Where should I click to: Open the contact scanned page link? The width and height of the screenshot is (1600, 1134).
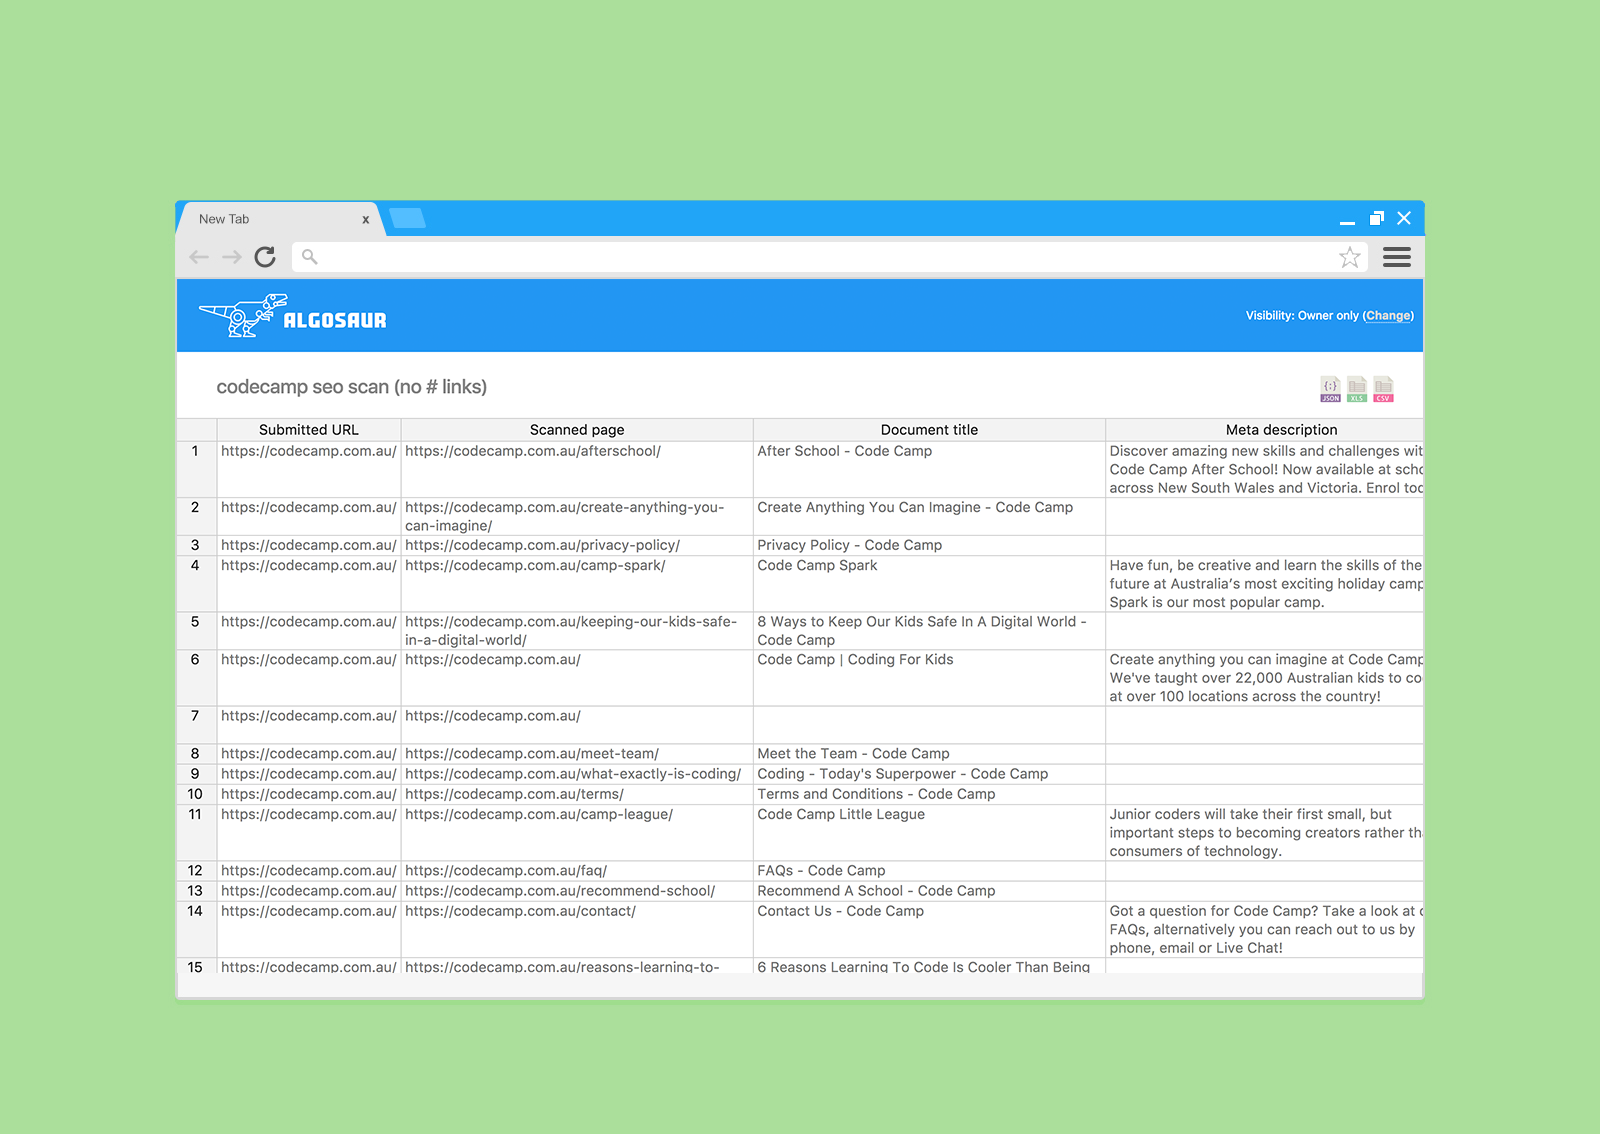pos(520,911)
